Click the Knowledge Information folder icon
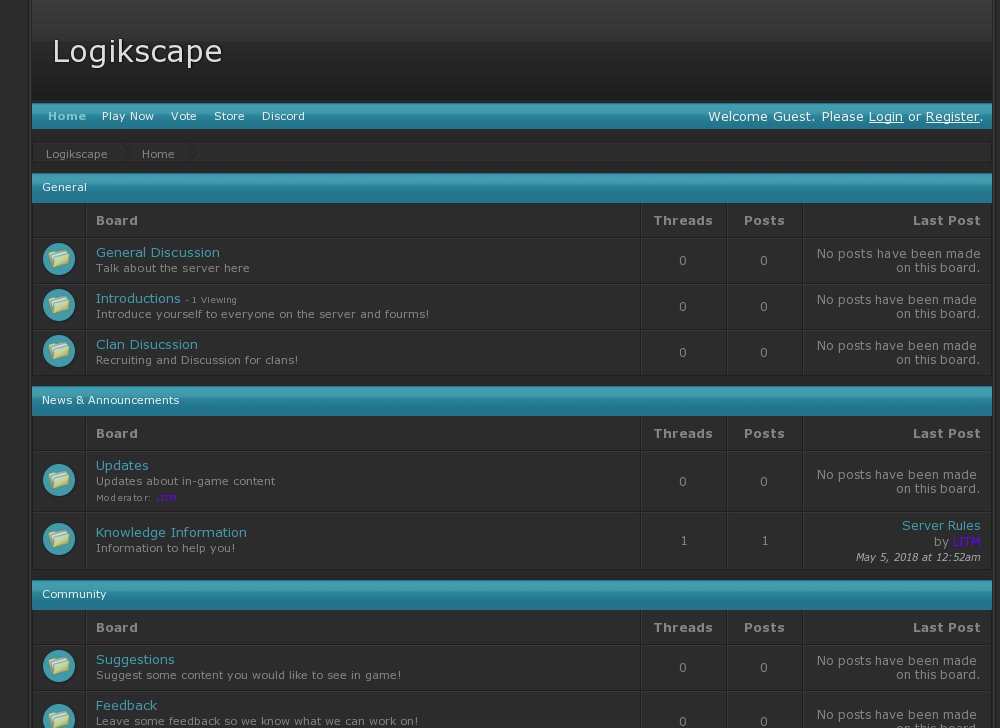 pos(59,539)
